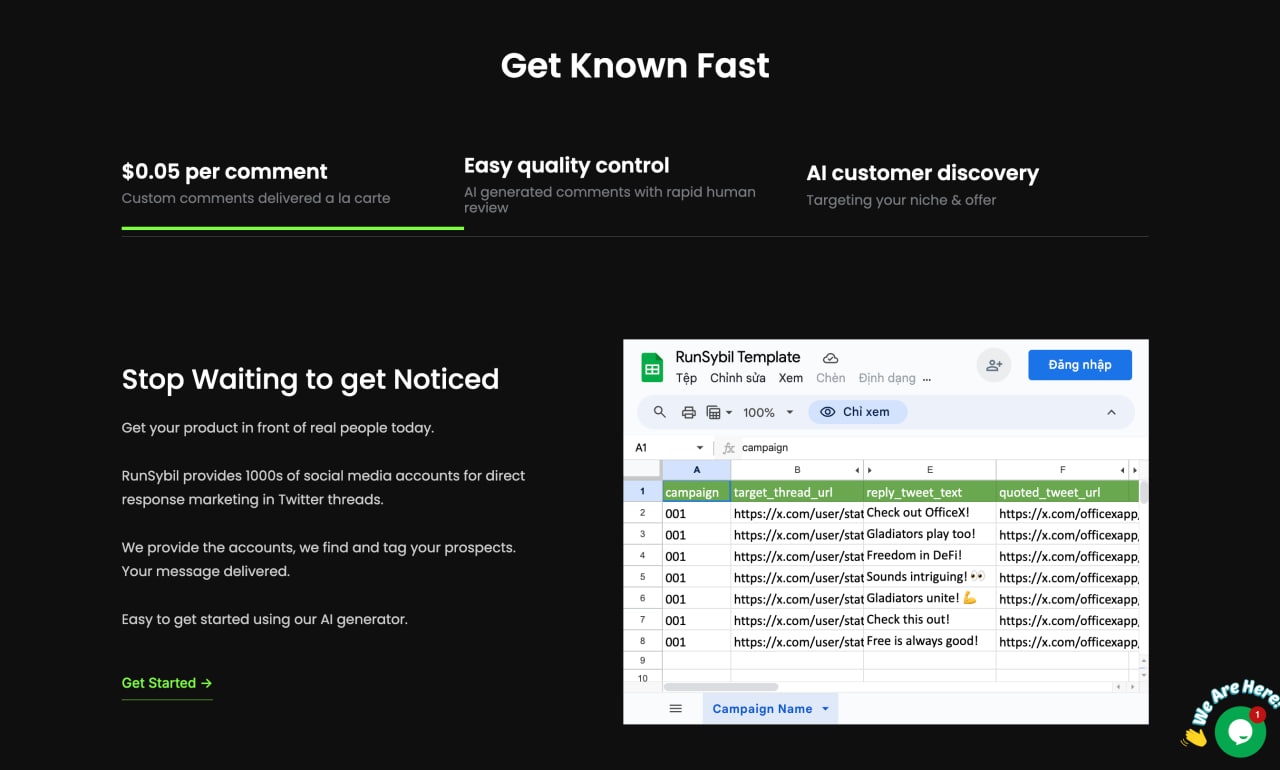The height and width of the screenshot is (770, 1280).
Task: Click cell Gladiators unite!
Action: [930, 598]
